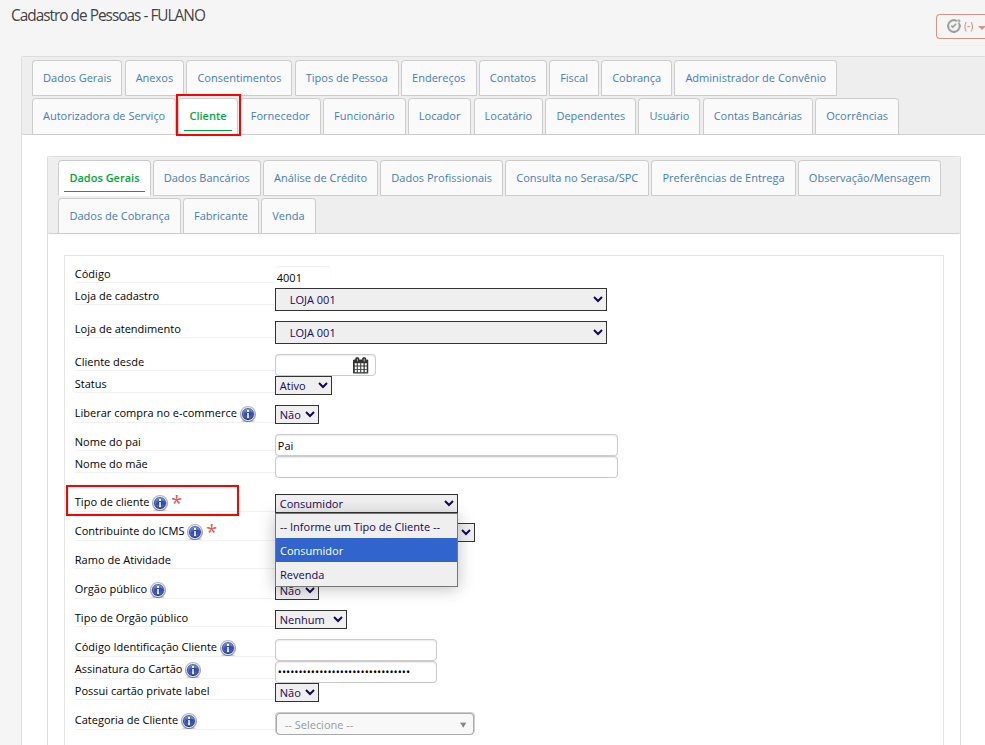This screenshot has height=745, width=985.
Task: Open the Locatário tab
Action: [508, 116]
